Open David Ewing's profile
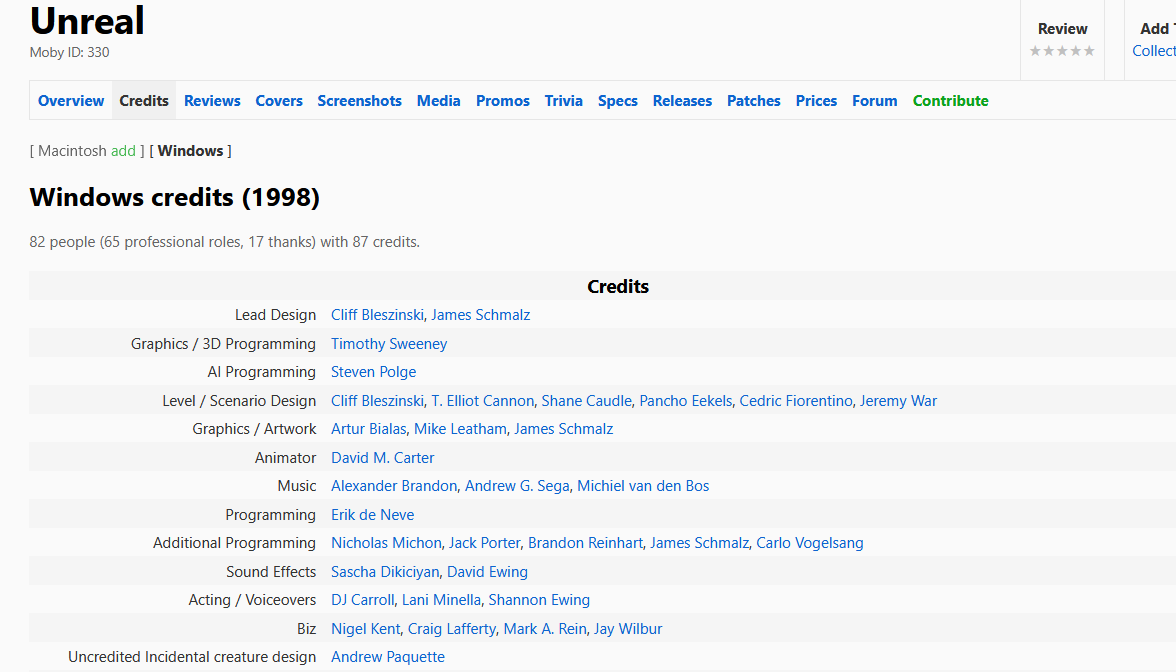Viewport: 1176px width, 672px height. point(488,572)
